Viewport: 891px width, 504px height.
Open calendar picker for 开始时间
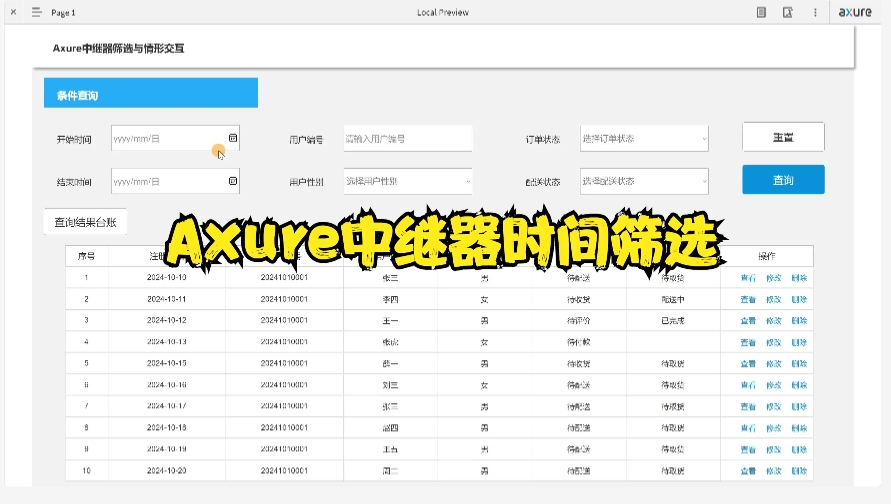tap(233, 138)
